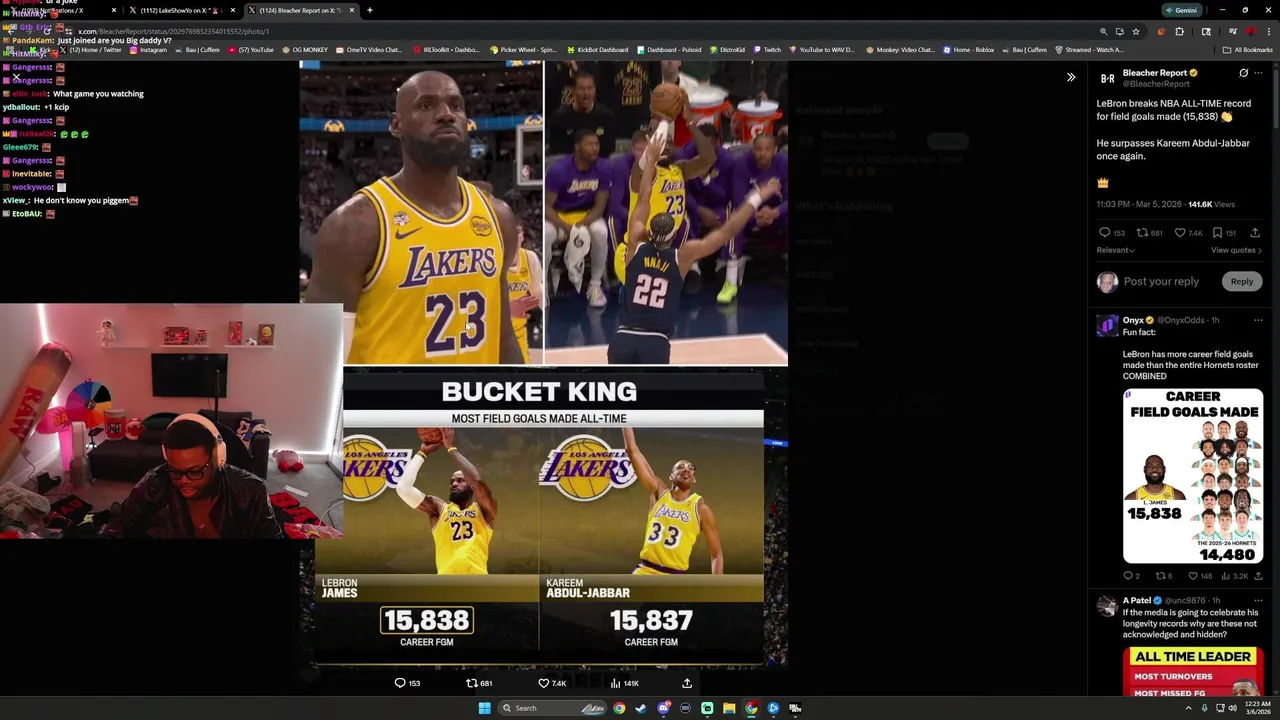
Task: Click the browser address bar URL
Action: [175, 31]
